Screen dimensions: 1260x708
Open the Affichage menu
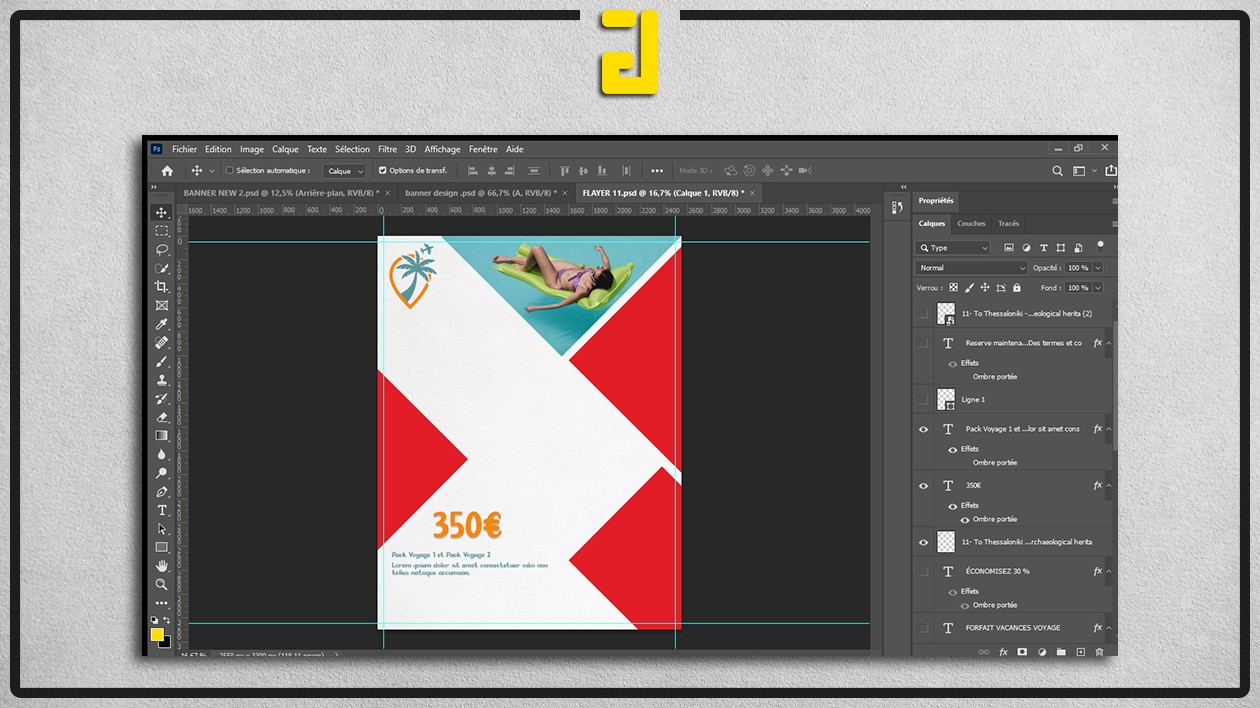[x=442, y=149]
